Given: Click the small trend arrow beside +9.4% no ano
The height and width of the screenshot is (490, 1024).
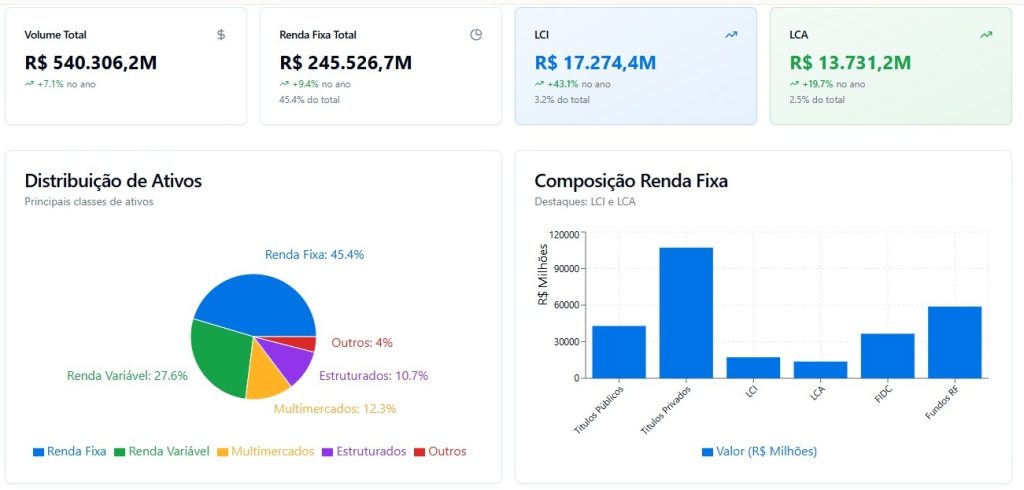Looking at the screenshot, I should [x=284, y=84].
